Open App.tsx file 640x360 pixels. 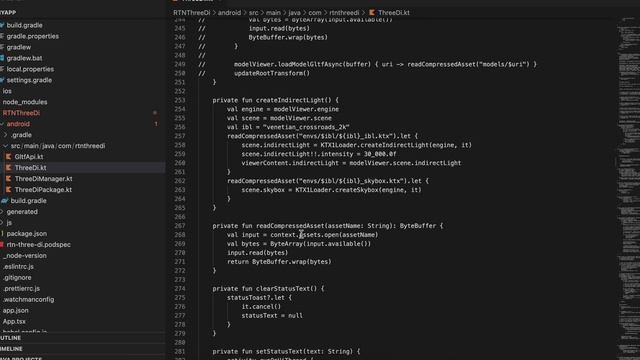tap(14, 322)
